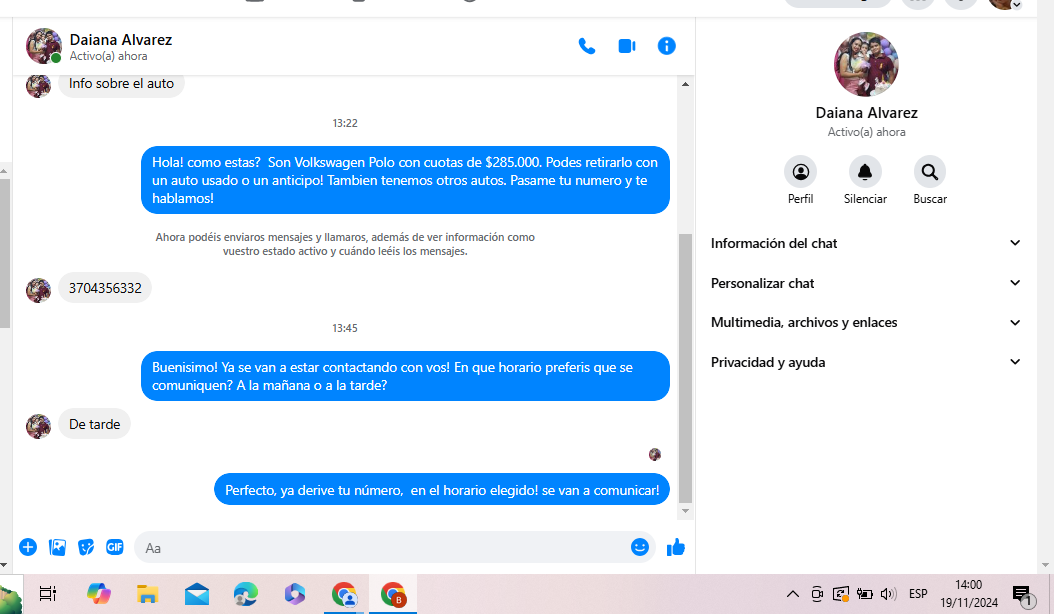Send a thumbs-up like
Screen dimensions: 1054x614
[x=676, y=547]
